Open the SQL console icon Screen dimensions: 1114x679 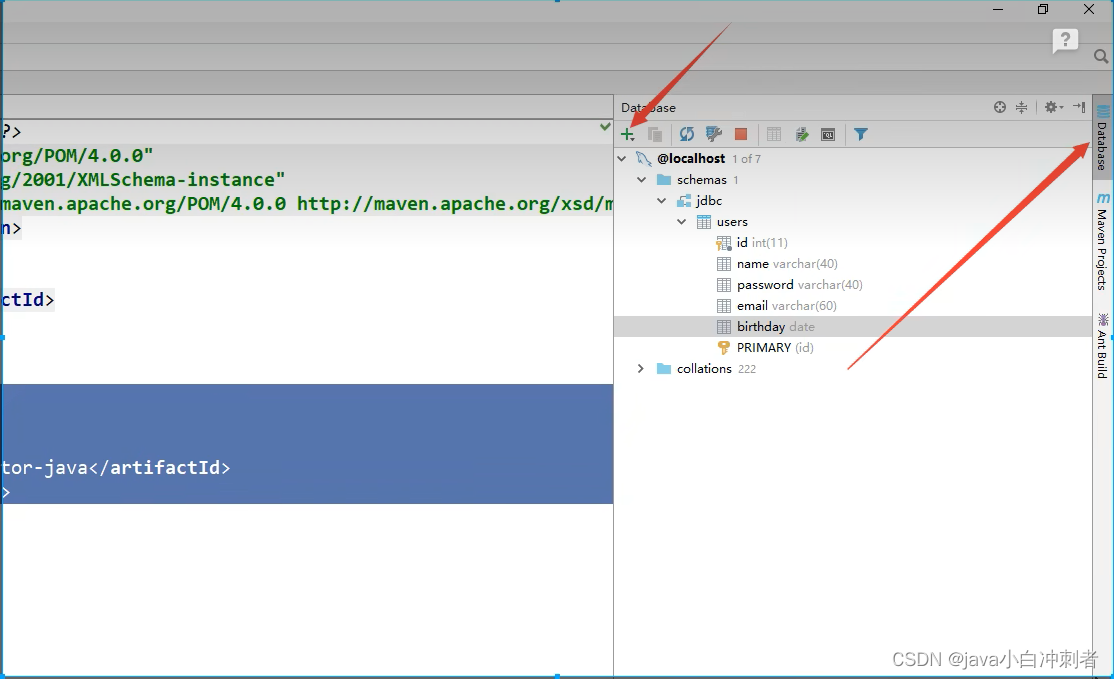pyautogui.click(x=828, y=134)
